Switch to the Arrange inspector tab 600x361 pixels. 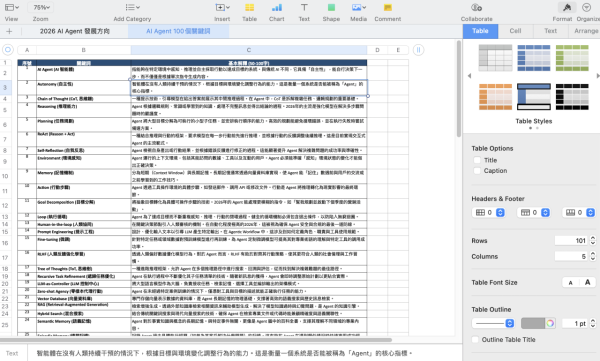click(x=585, y=31)
